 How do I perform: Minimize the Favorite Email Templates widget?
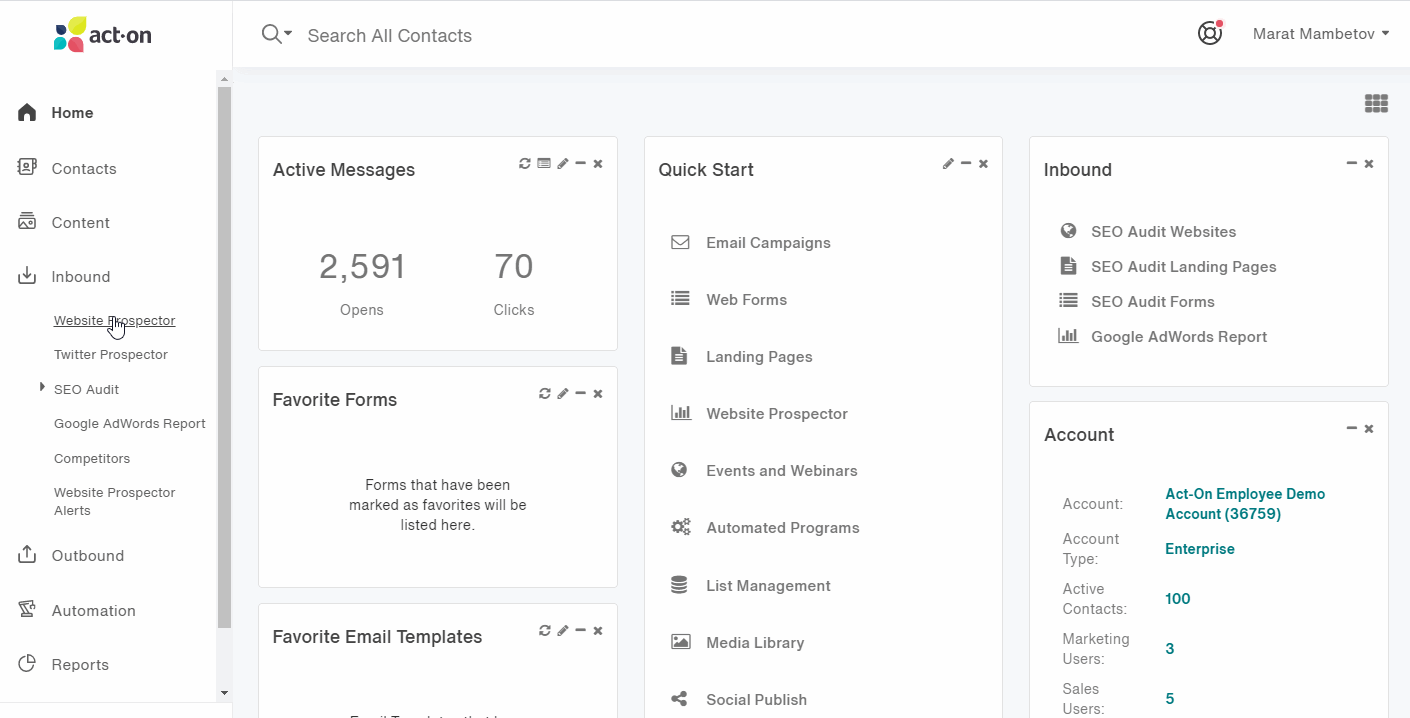pyautogui.click(x=580, y=630)
